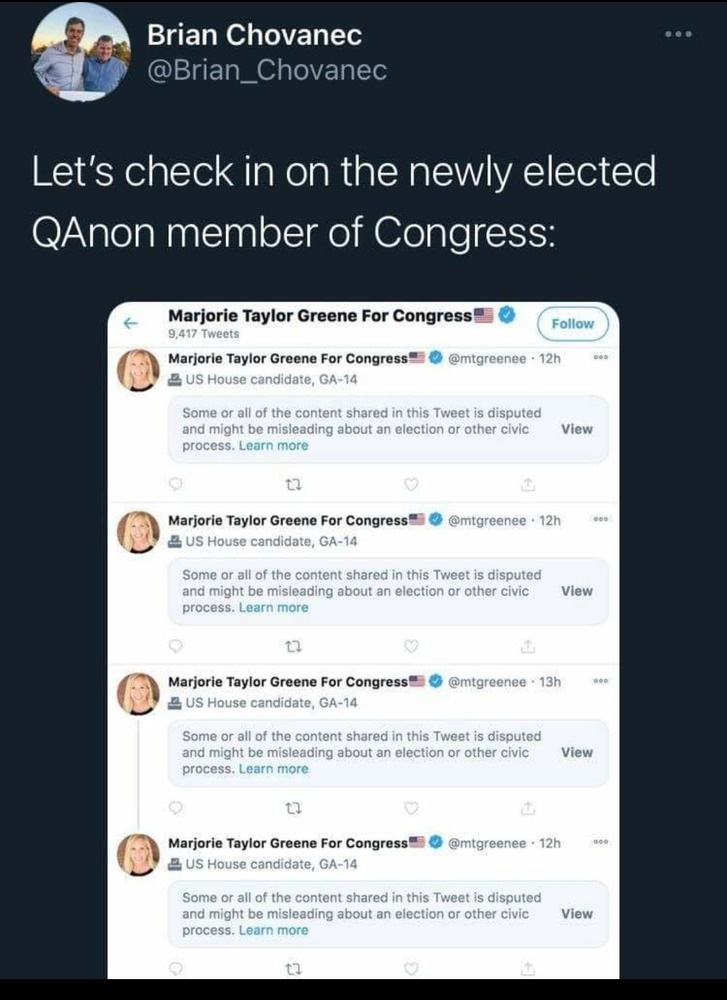The height and width of the screenshot is (1000, 727).
Task: Click the retweet icon under the first tweet
Action: 294,484
